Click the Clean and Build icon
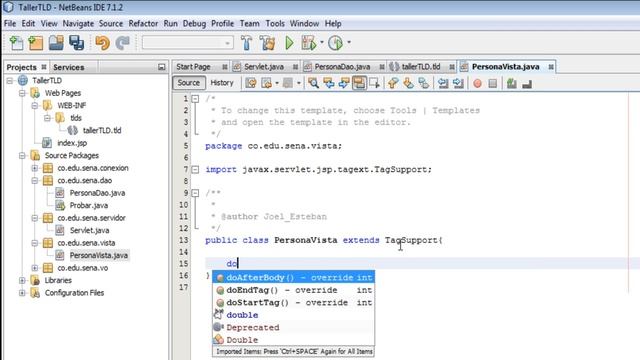 click(x=267, y=42)
